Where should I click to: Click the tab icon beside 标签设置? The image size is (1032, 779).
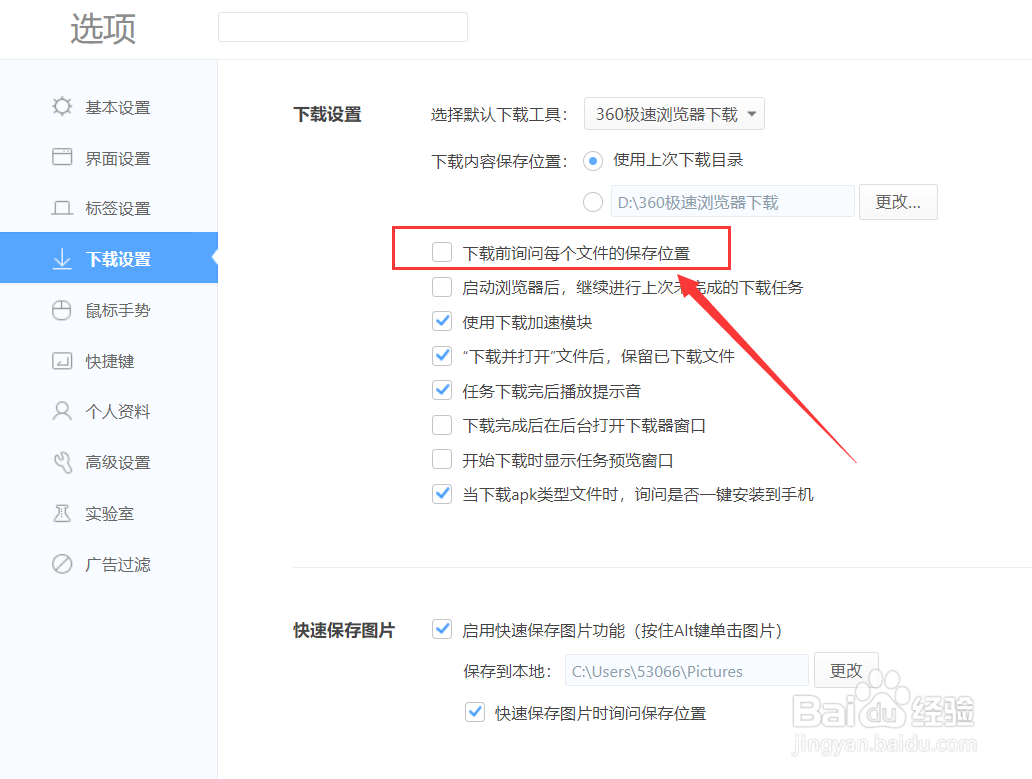pos(62,208)
